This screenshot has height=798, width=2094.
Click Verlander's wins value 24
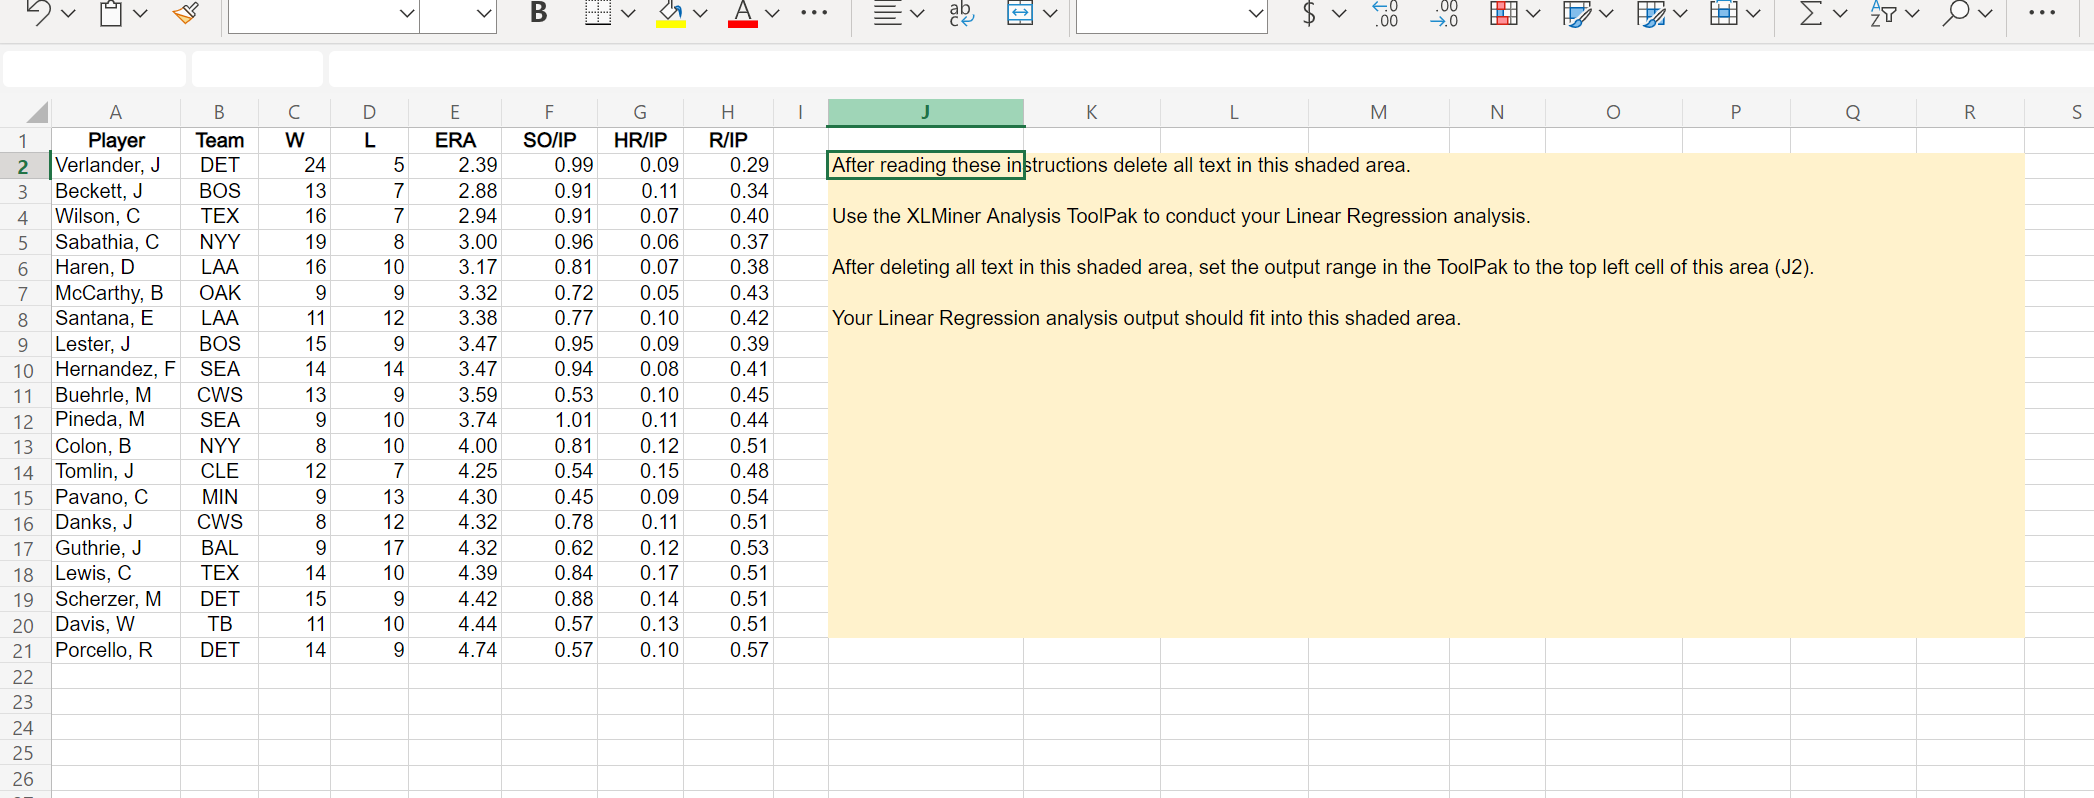294,165
